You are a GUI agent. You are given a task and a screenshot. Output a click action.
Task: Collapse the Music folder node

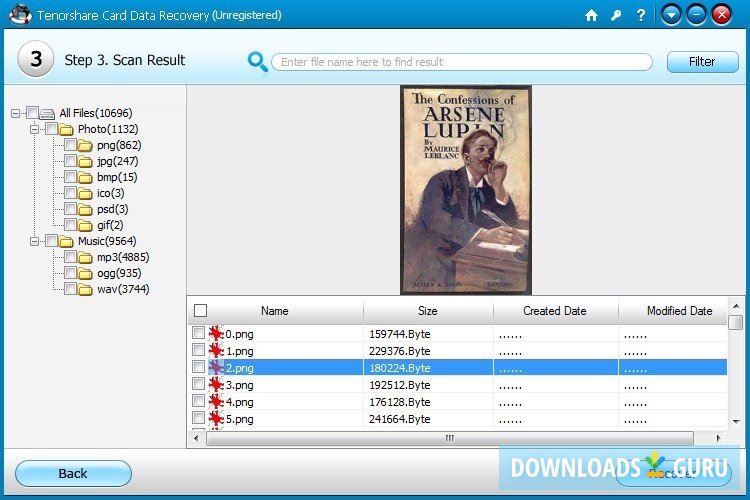pyautogui.click(x=34, y=241)
